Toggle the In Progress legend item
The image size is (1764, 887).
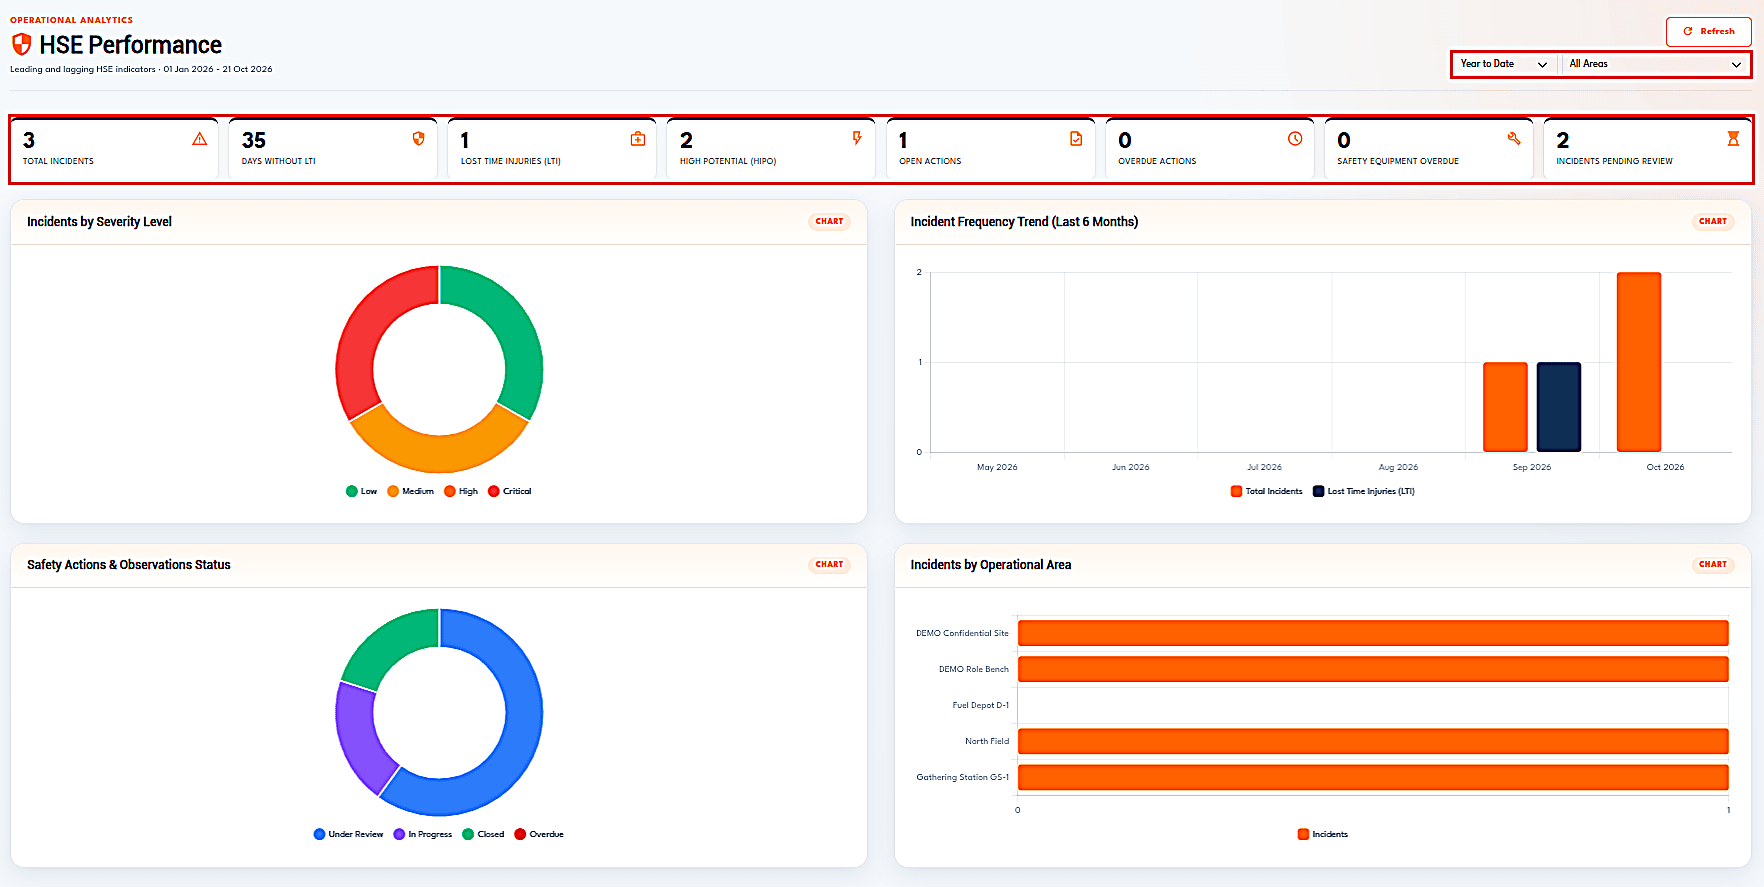pyautogui.click(x=422, y=834)
